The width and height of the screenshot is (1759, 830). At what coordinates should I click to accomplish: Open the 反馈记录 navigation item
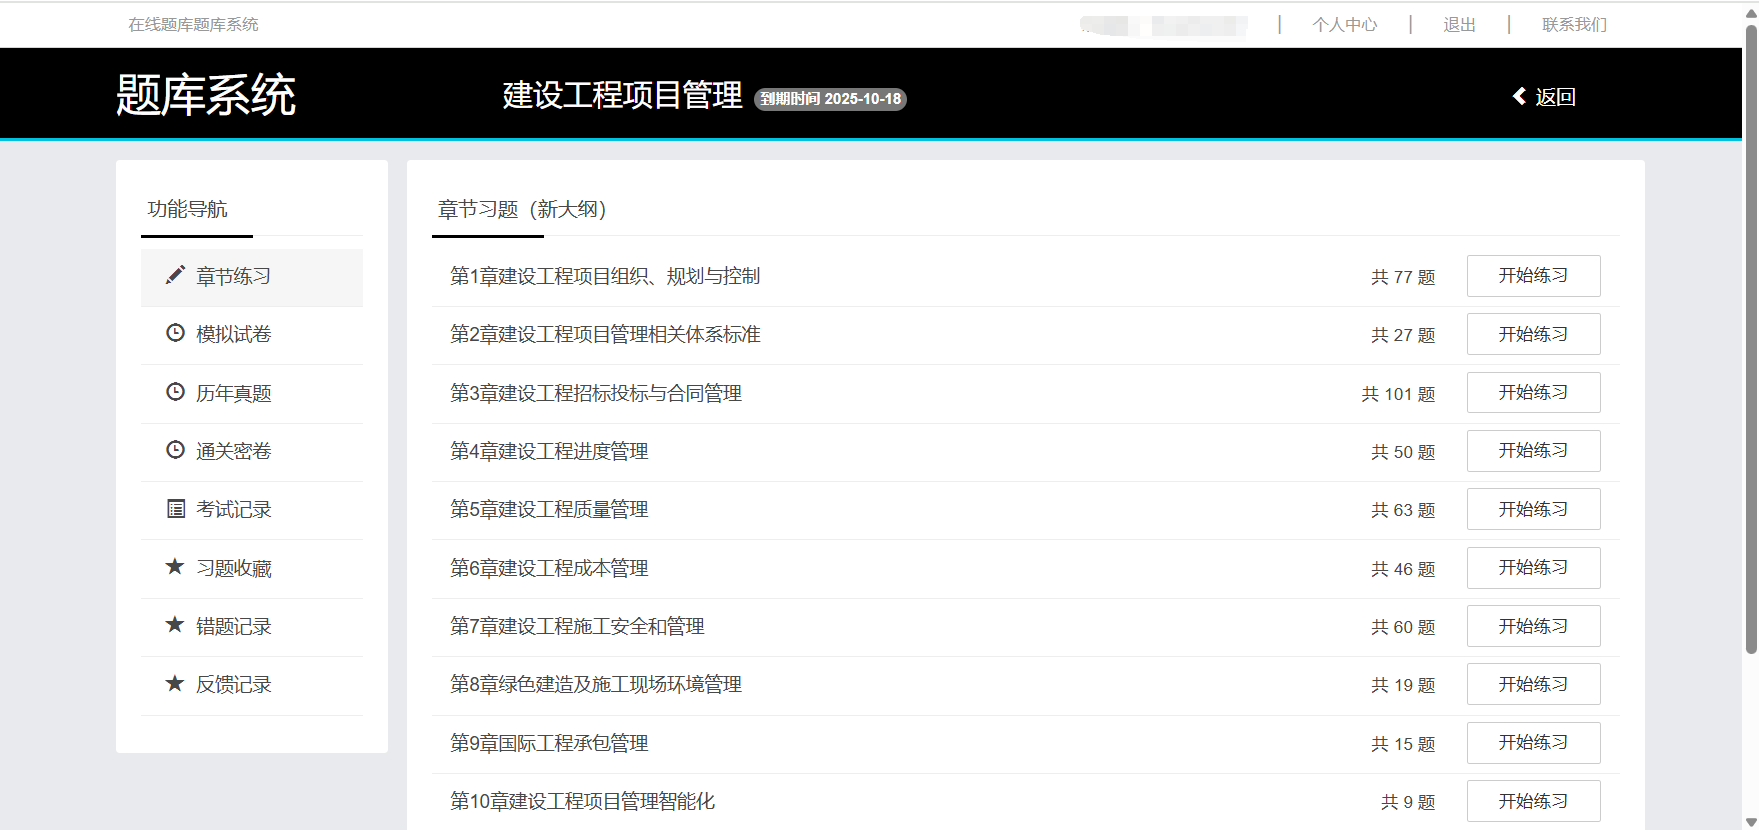252,685
